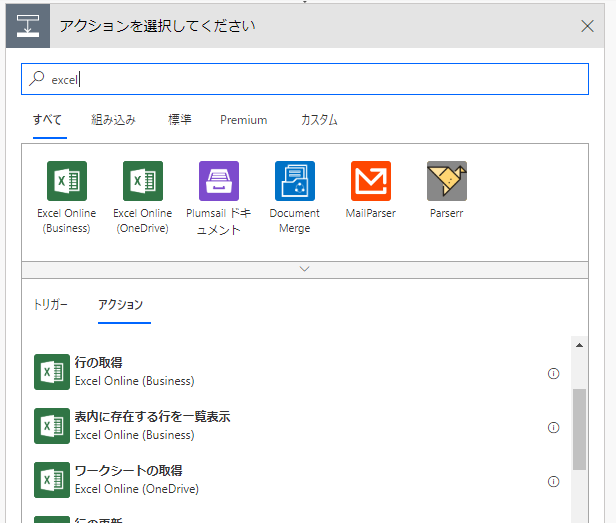Pick the MailParser connector icon

[x=371, y=181]
